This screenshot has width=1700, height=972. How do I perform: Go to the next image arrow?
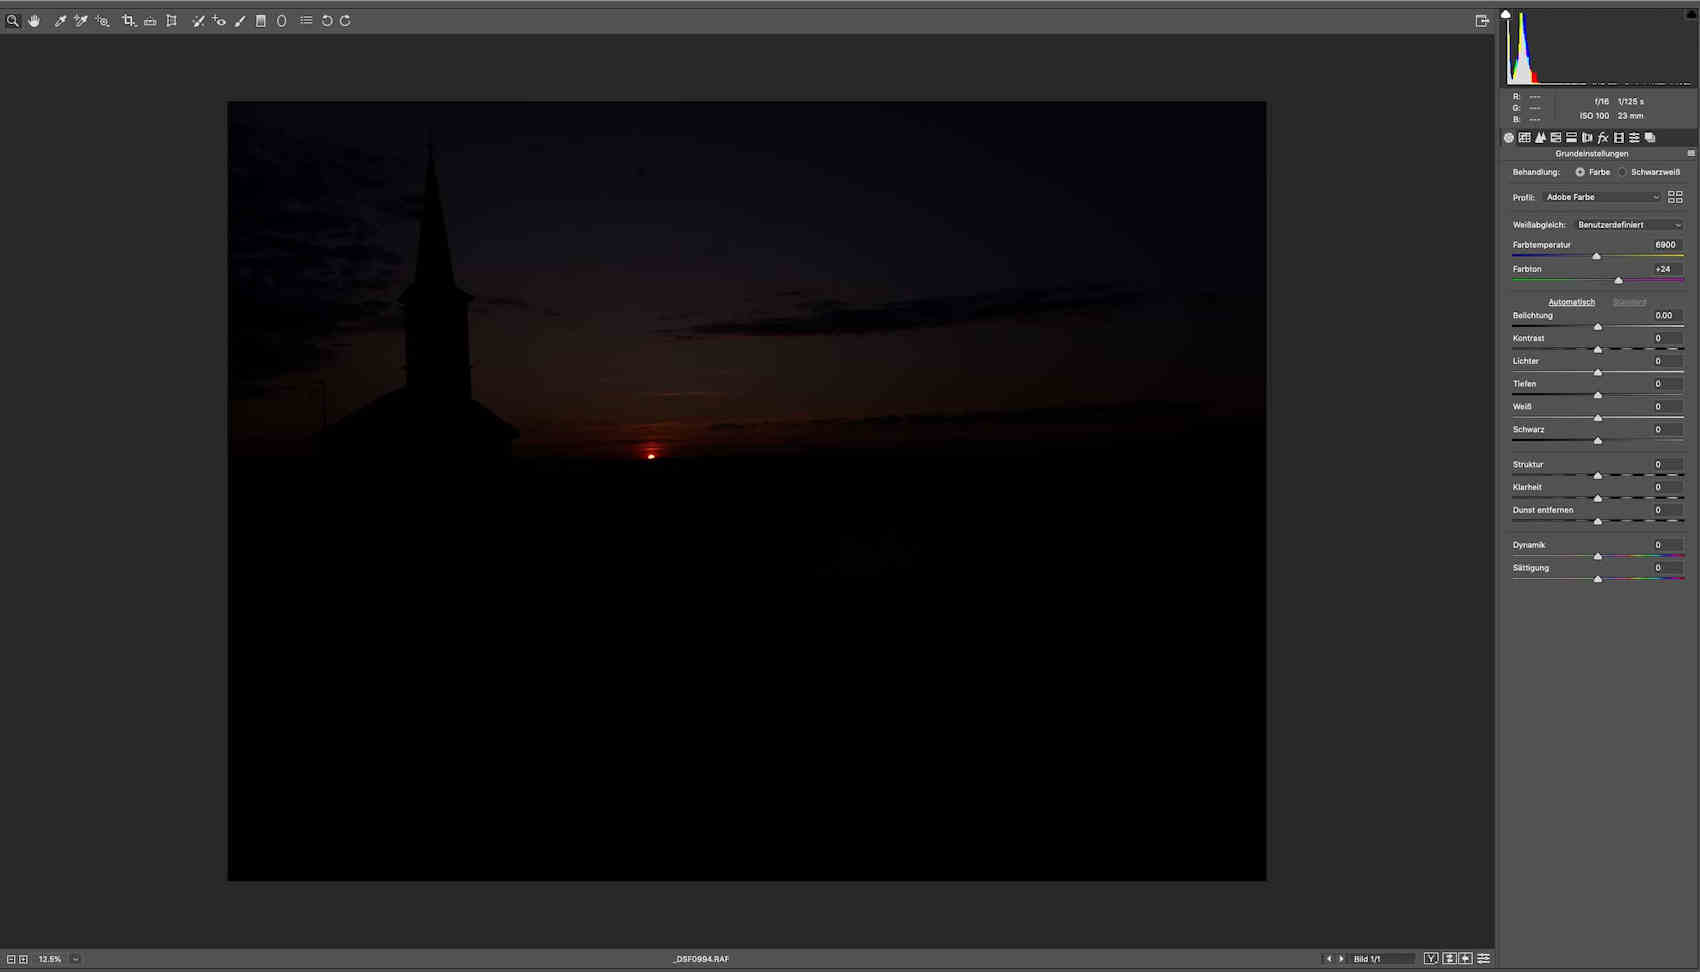point(1342,959)
